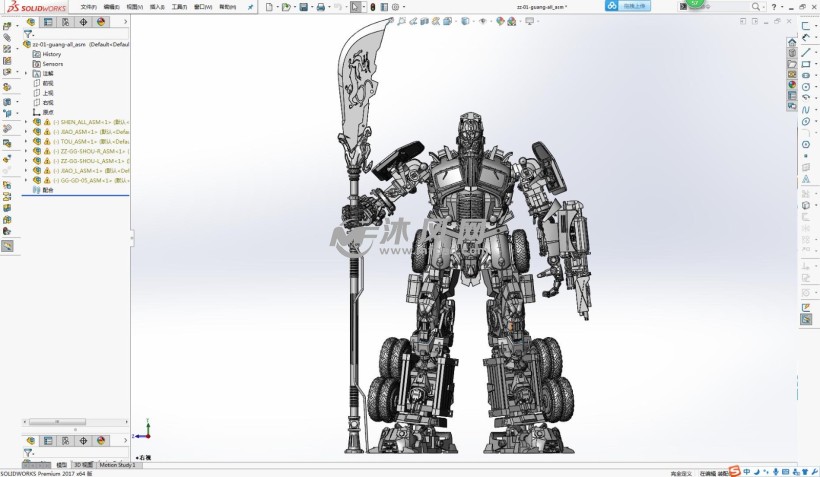The height and width of the screenshot is (477, 820).
Task: Click the New document icon
Action: (269, 7)
